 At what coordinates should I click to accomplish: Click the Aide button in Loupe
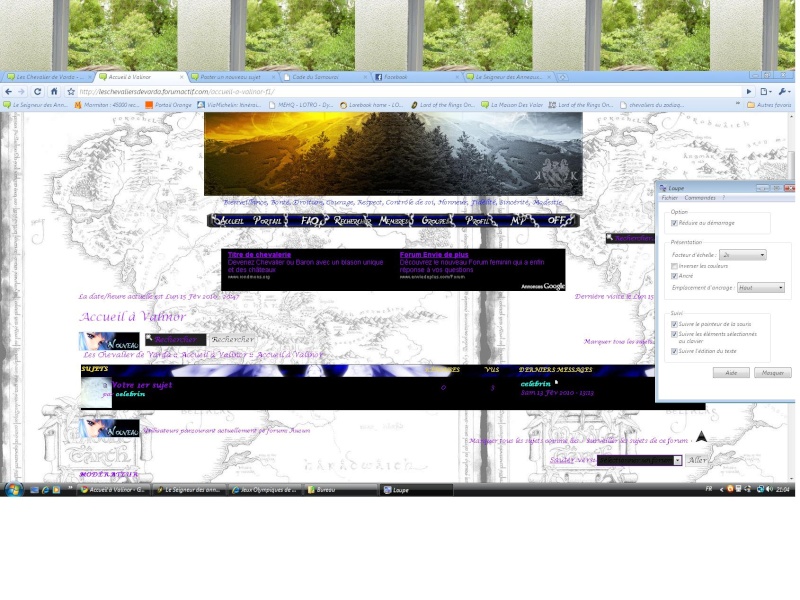731,373
